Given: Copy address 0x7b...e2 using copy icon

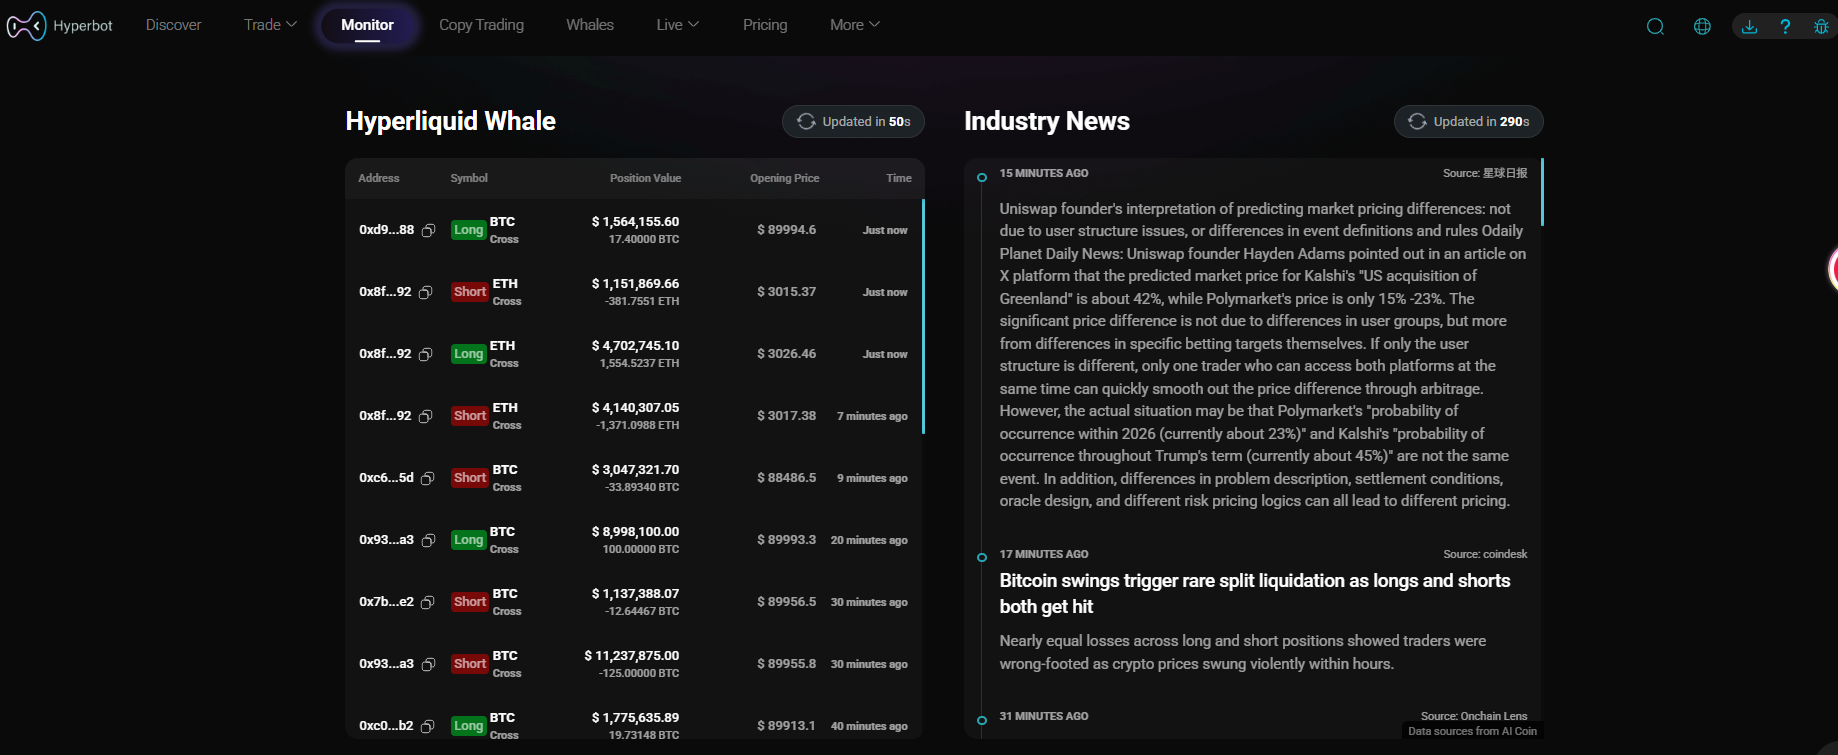Looking at the screenshot, I should (427, 602).
